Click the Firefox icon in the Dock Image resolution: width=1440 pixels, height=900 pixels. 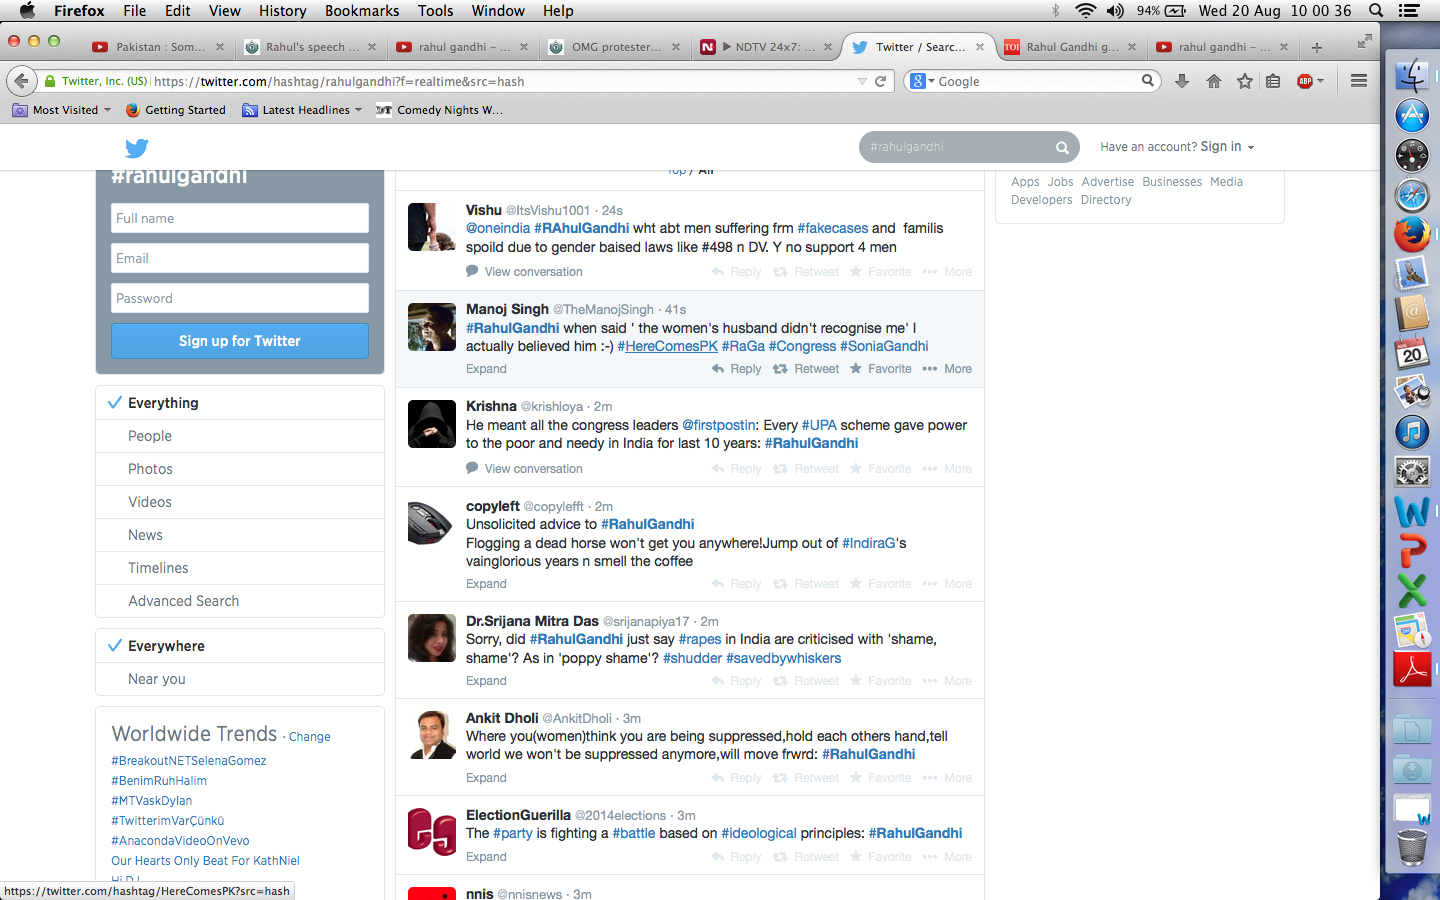pyautogui.click(x=1412, y=234)
